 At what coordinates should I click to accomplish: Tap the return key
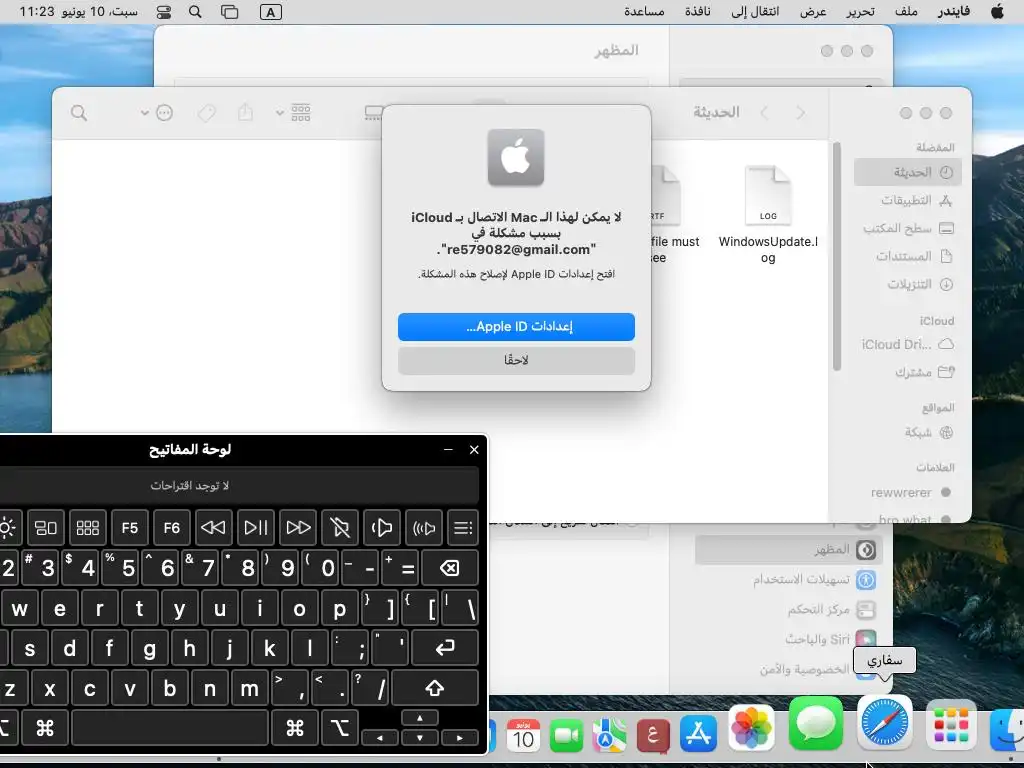(x=445, y=648)
